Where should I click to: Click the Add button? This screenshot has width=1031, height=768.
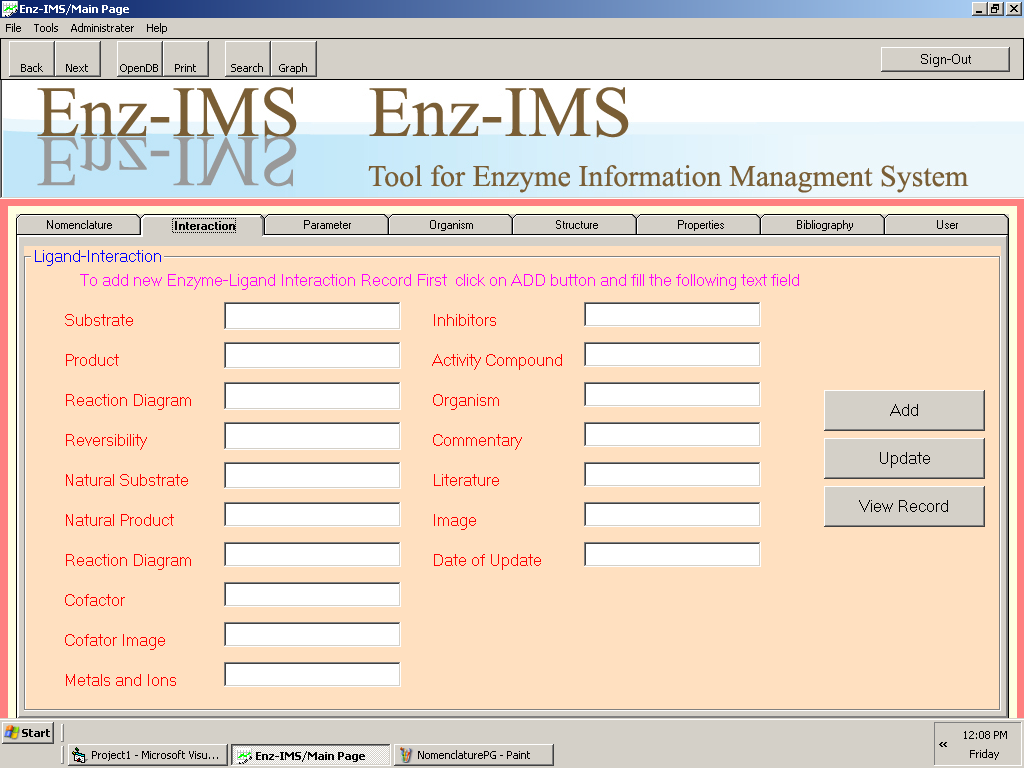[904, 410]
